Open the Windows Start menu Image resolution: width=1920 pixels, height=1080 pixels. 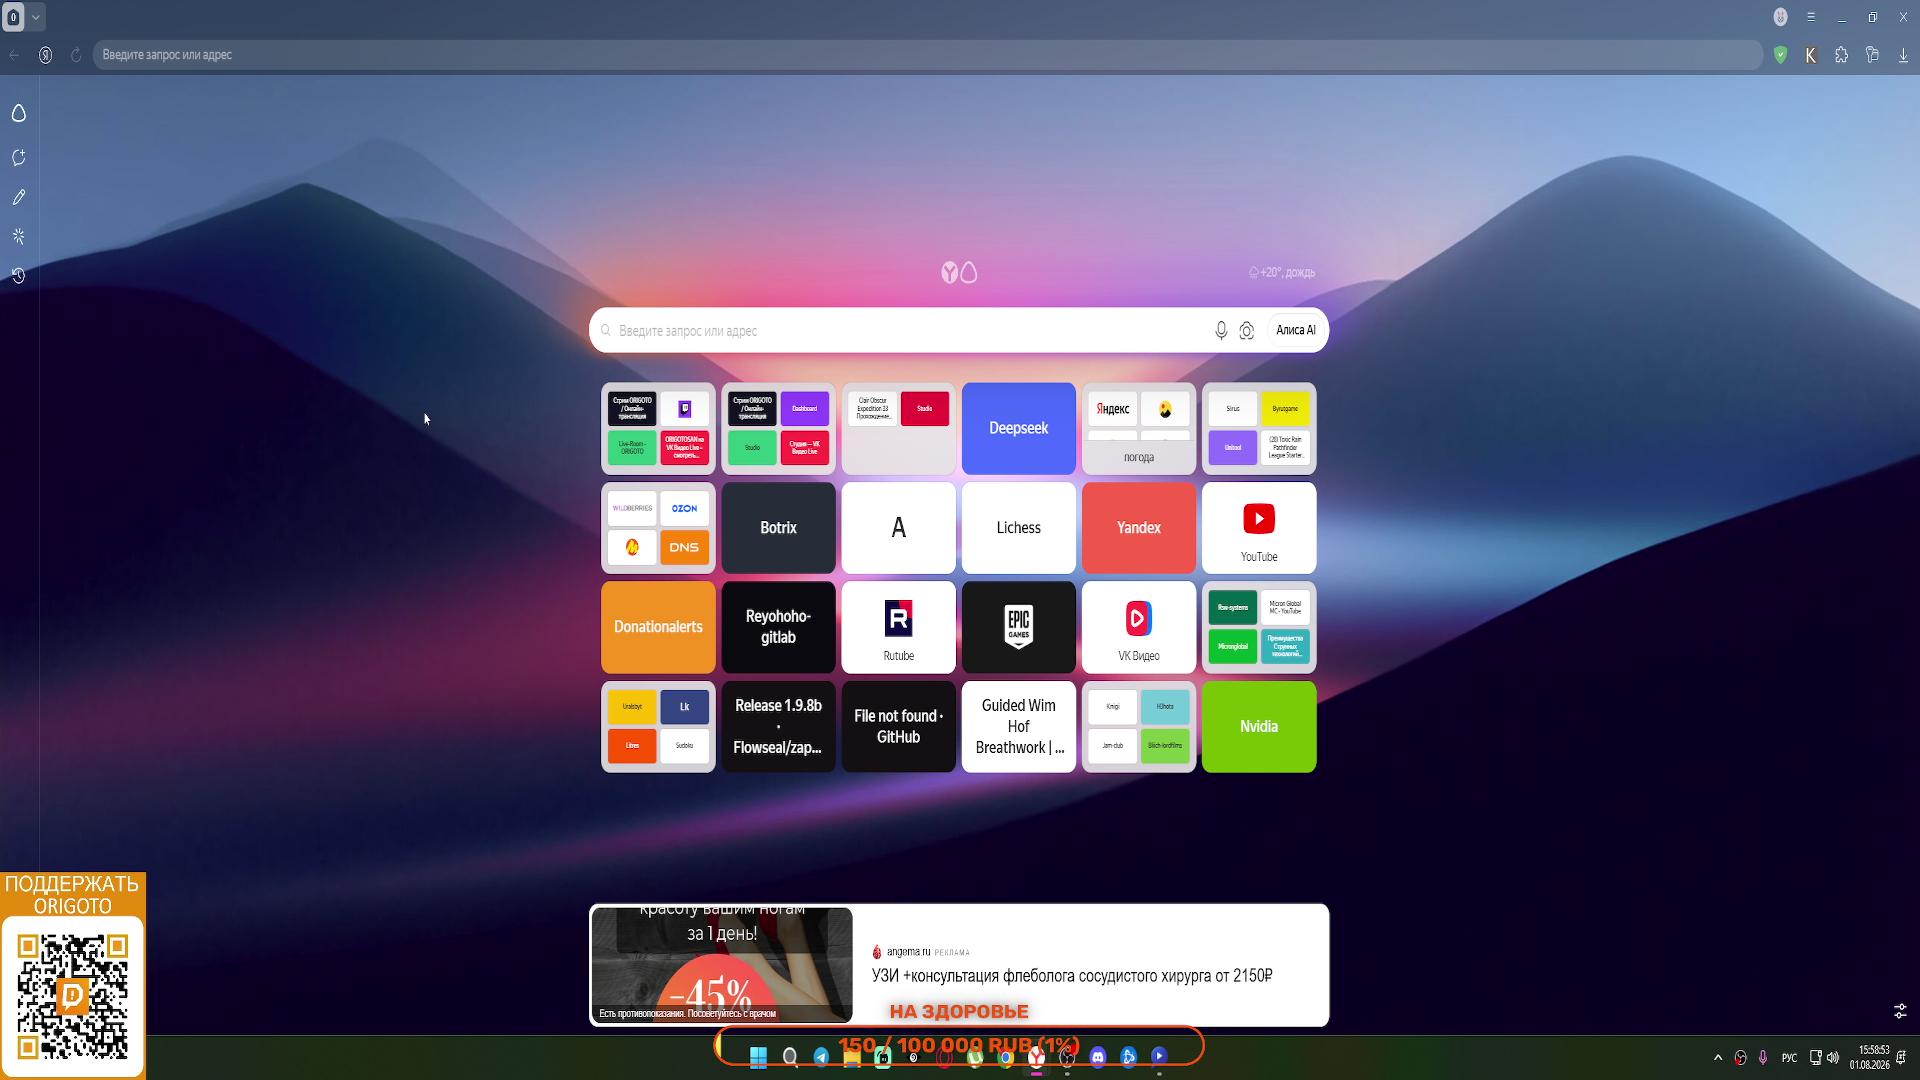click(x=758, y=1057)
